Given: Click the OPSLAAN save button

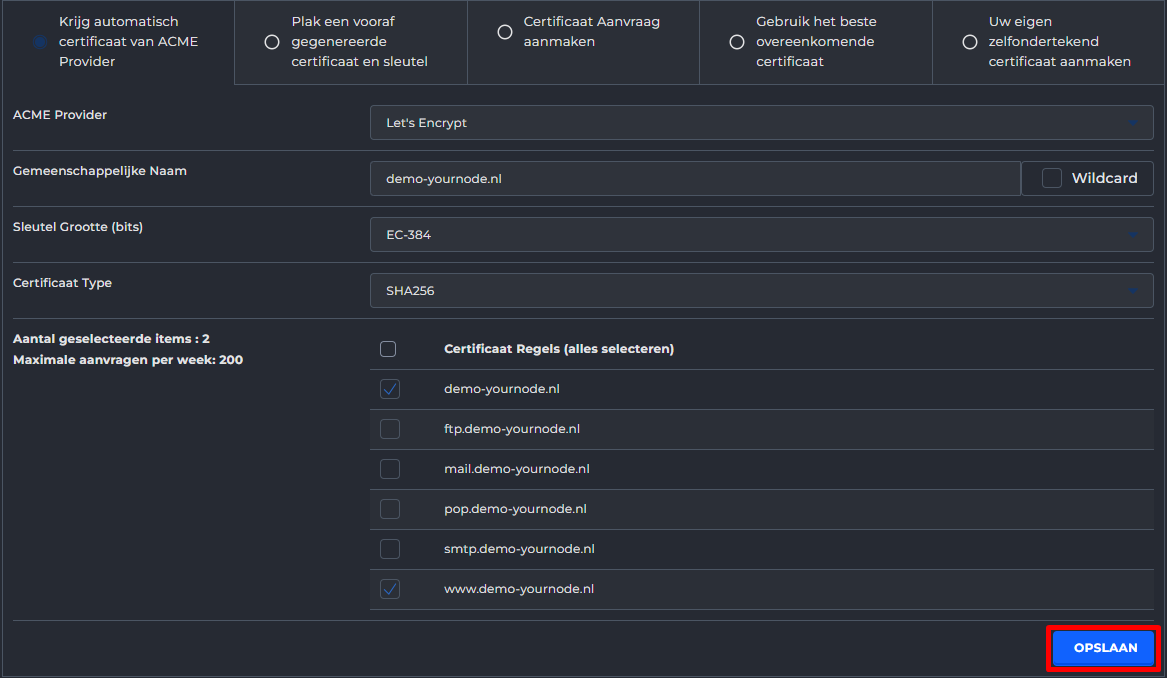Looking at the screenshot, I should coord(1104,648).
